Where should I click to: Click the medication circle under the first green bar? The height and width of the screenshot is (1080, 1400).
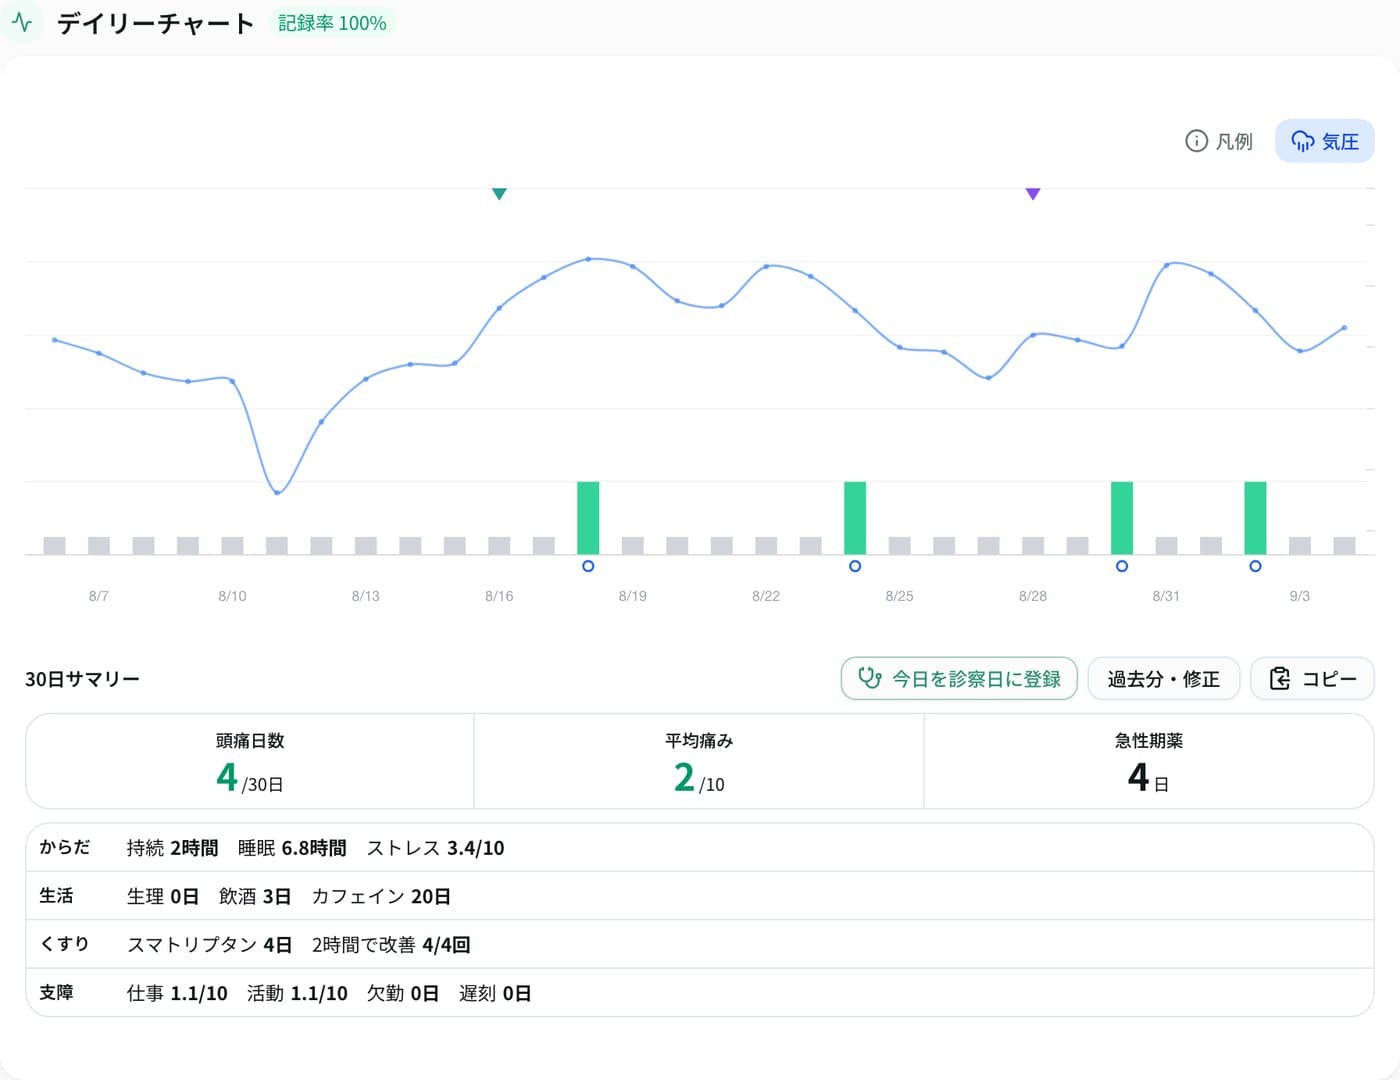pyautogui.click(x=588, y=566)
